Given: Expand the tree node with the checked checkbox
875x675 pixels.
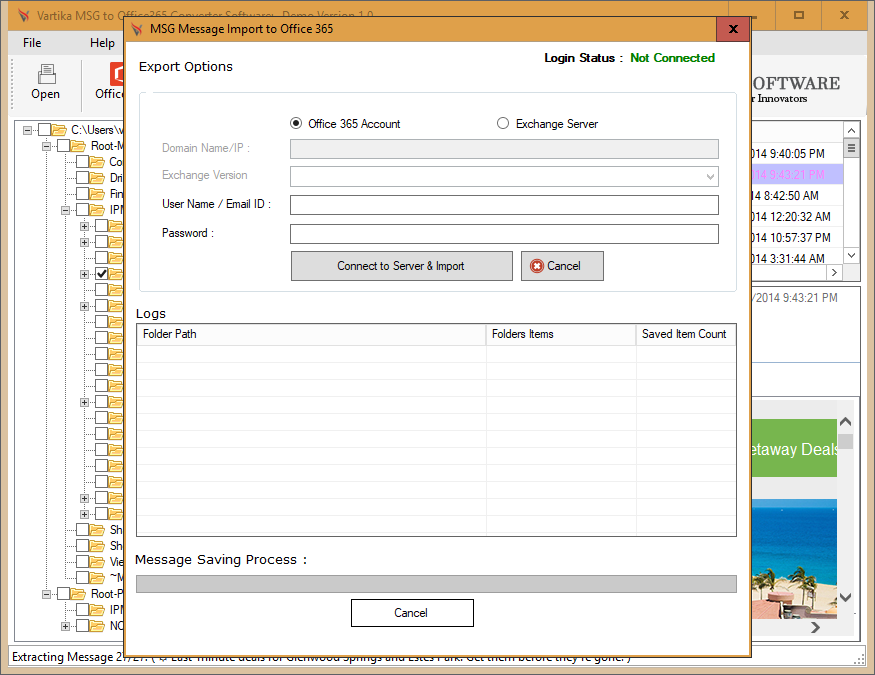Looking at the screenshot, I should (x=84, y=274).
